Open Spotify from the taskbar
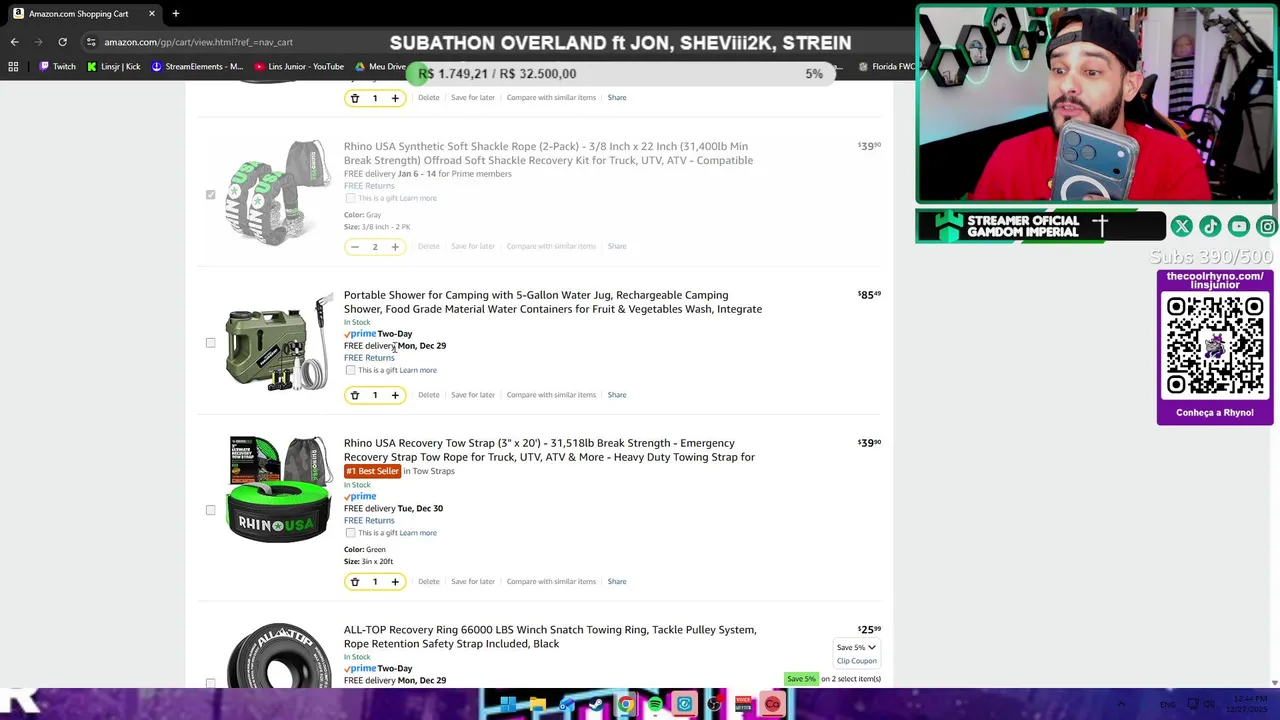 pyautogui.click(x=655, y=704)
